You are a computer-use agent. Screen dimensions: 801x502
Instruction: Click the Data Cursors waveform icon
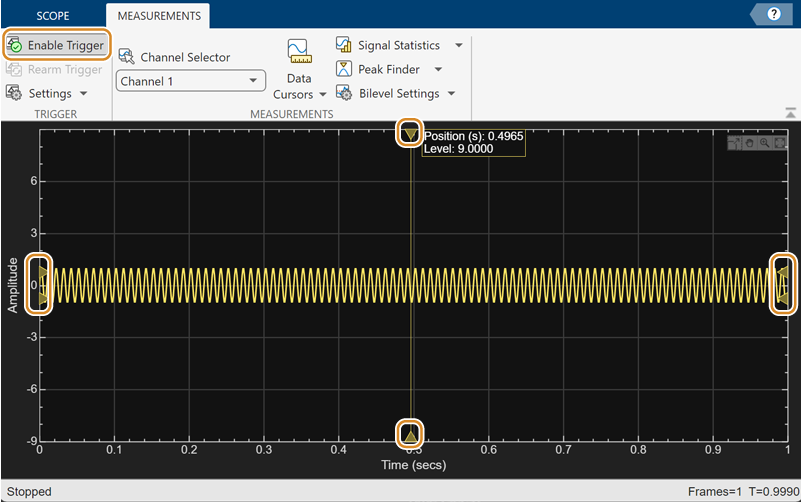click(x=298, y=51)
